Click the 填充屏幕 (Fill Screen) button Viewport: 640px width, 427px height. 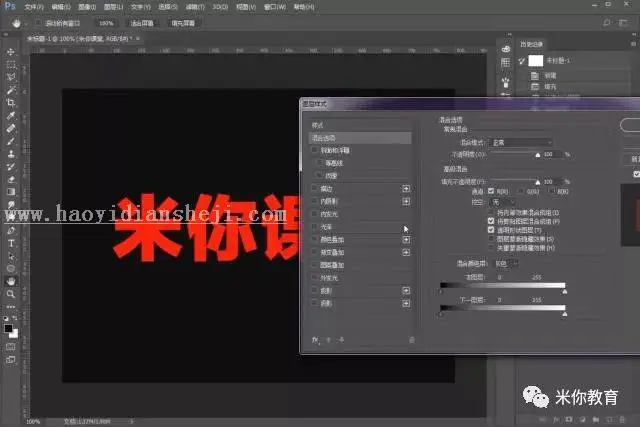pos(183,23)
